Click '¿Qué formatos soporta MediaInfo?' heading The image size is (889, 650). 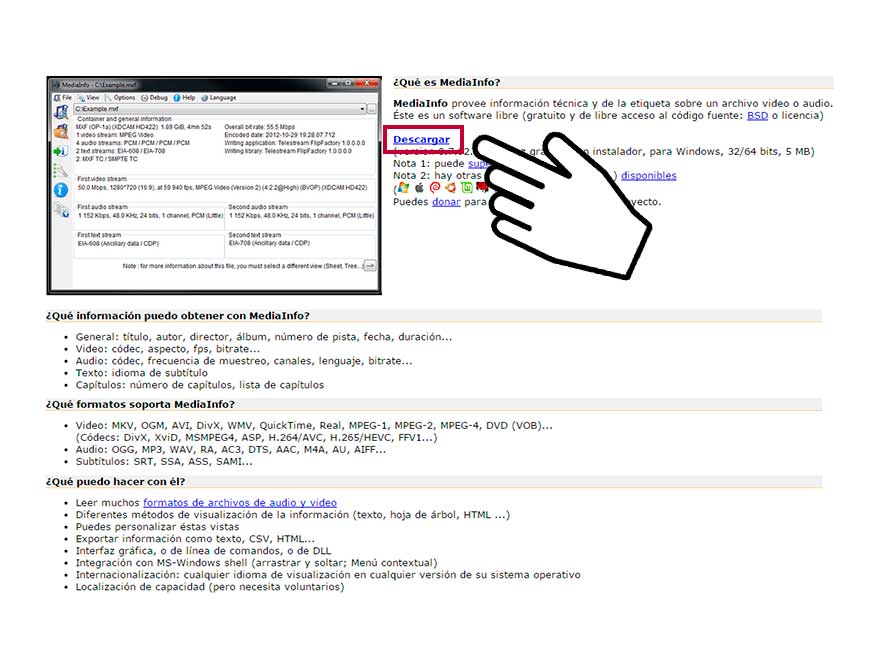tap(140, 404)
